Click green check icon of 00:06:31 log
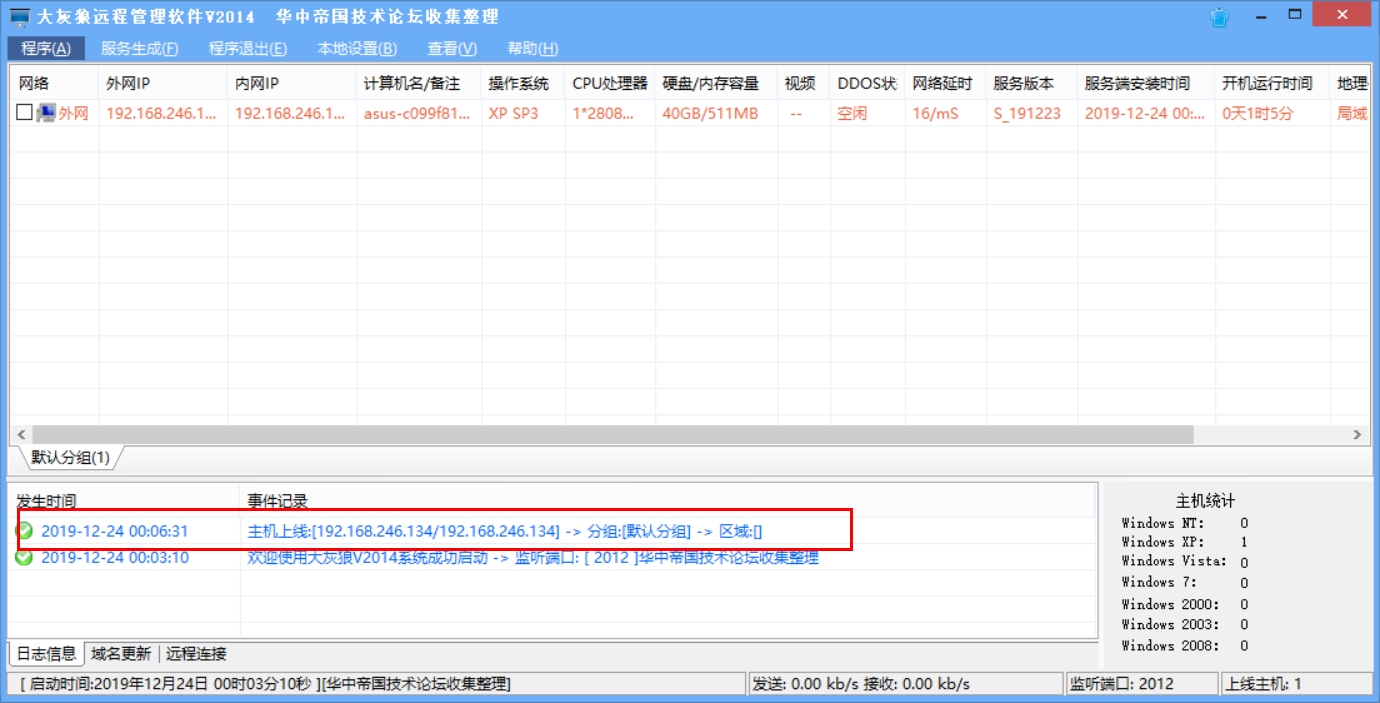Screen dimensions: 1380x703 click(24, 531)
